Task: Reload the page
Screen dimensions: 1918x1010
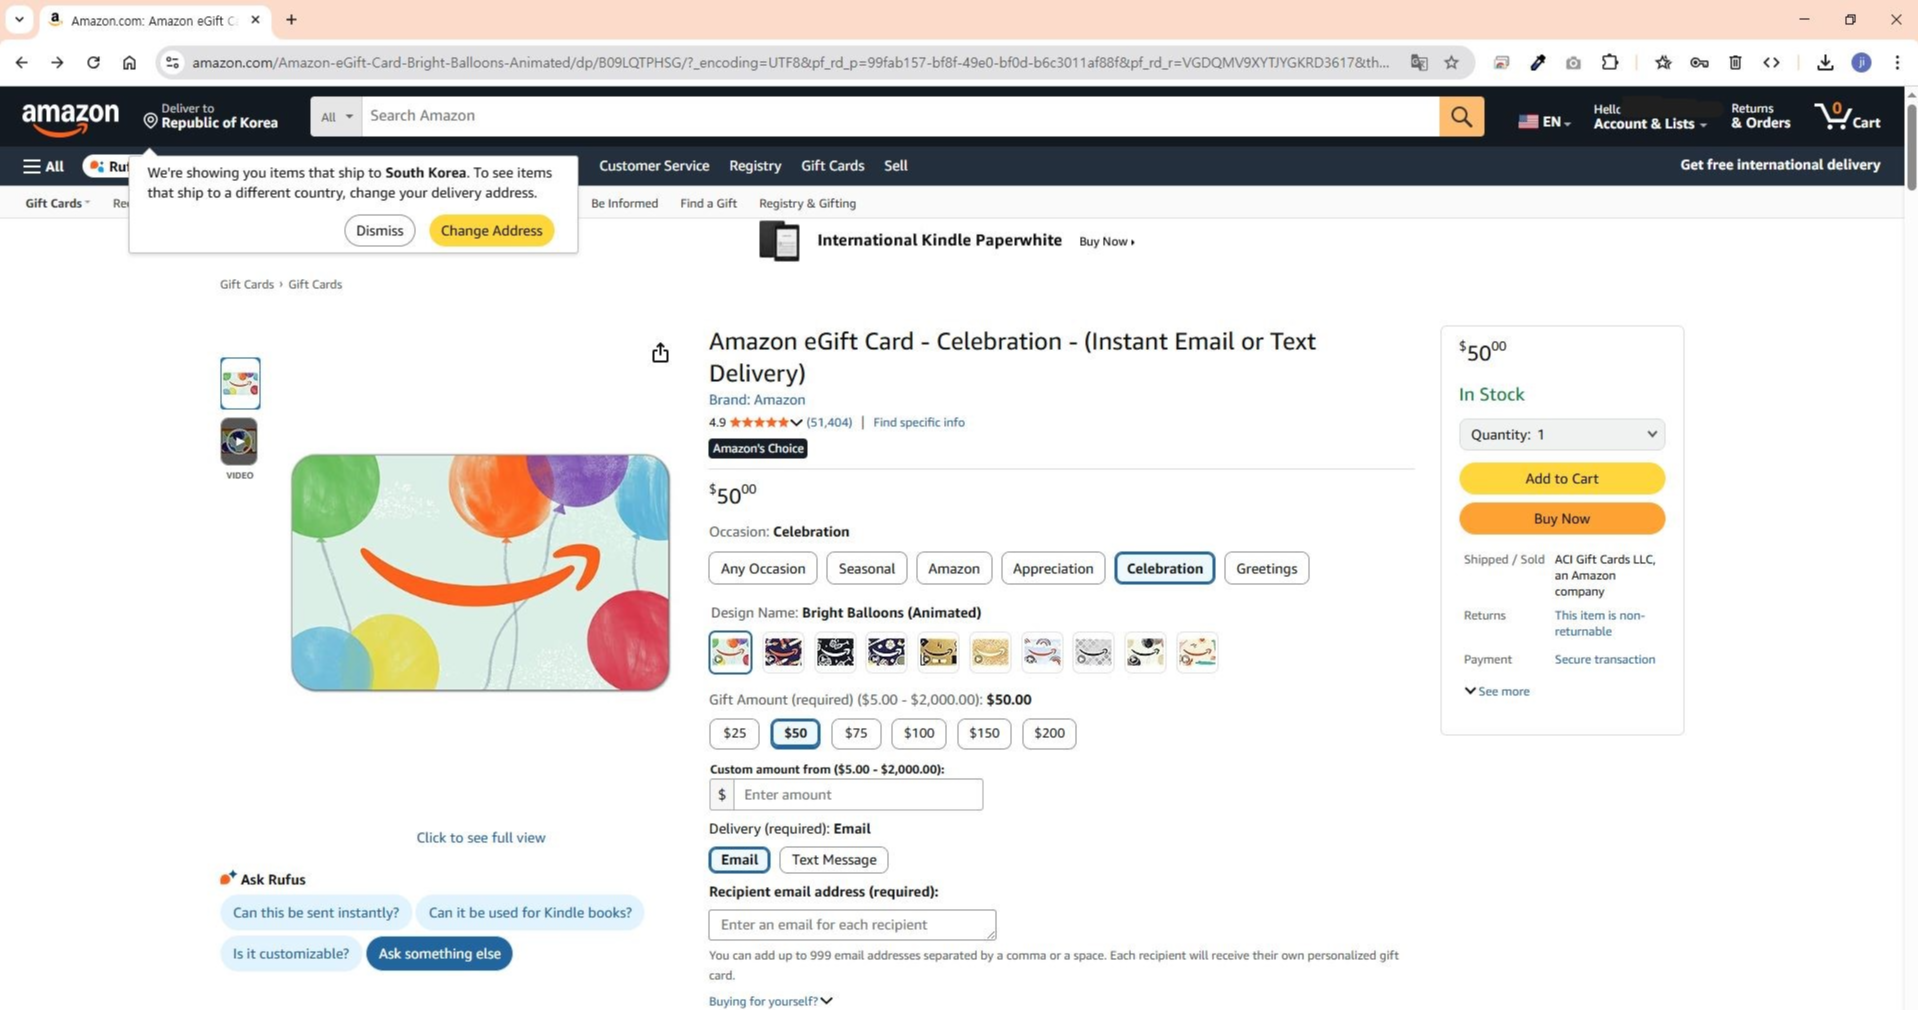Action: [x=93, y=62]
